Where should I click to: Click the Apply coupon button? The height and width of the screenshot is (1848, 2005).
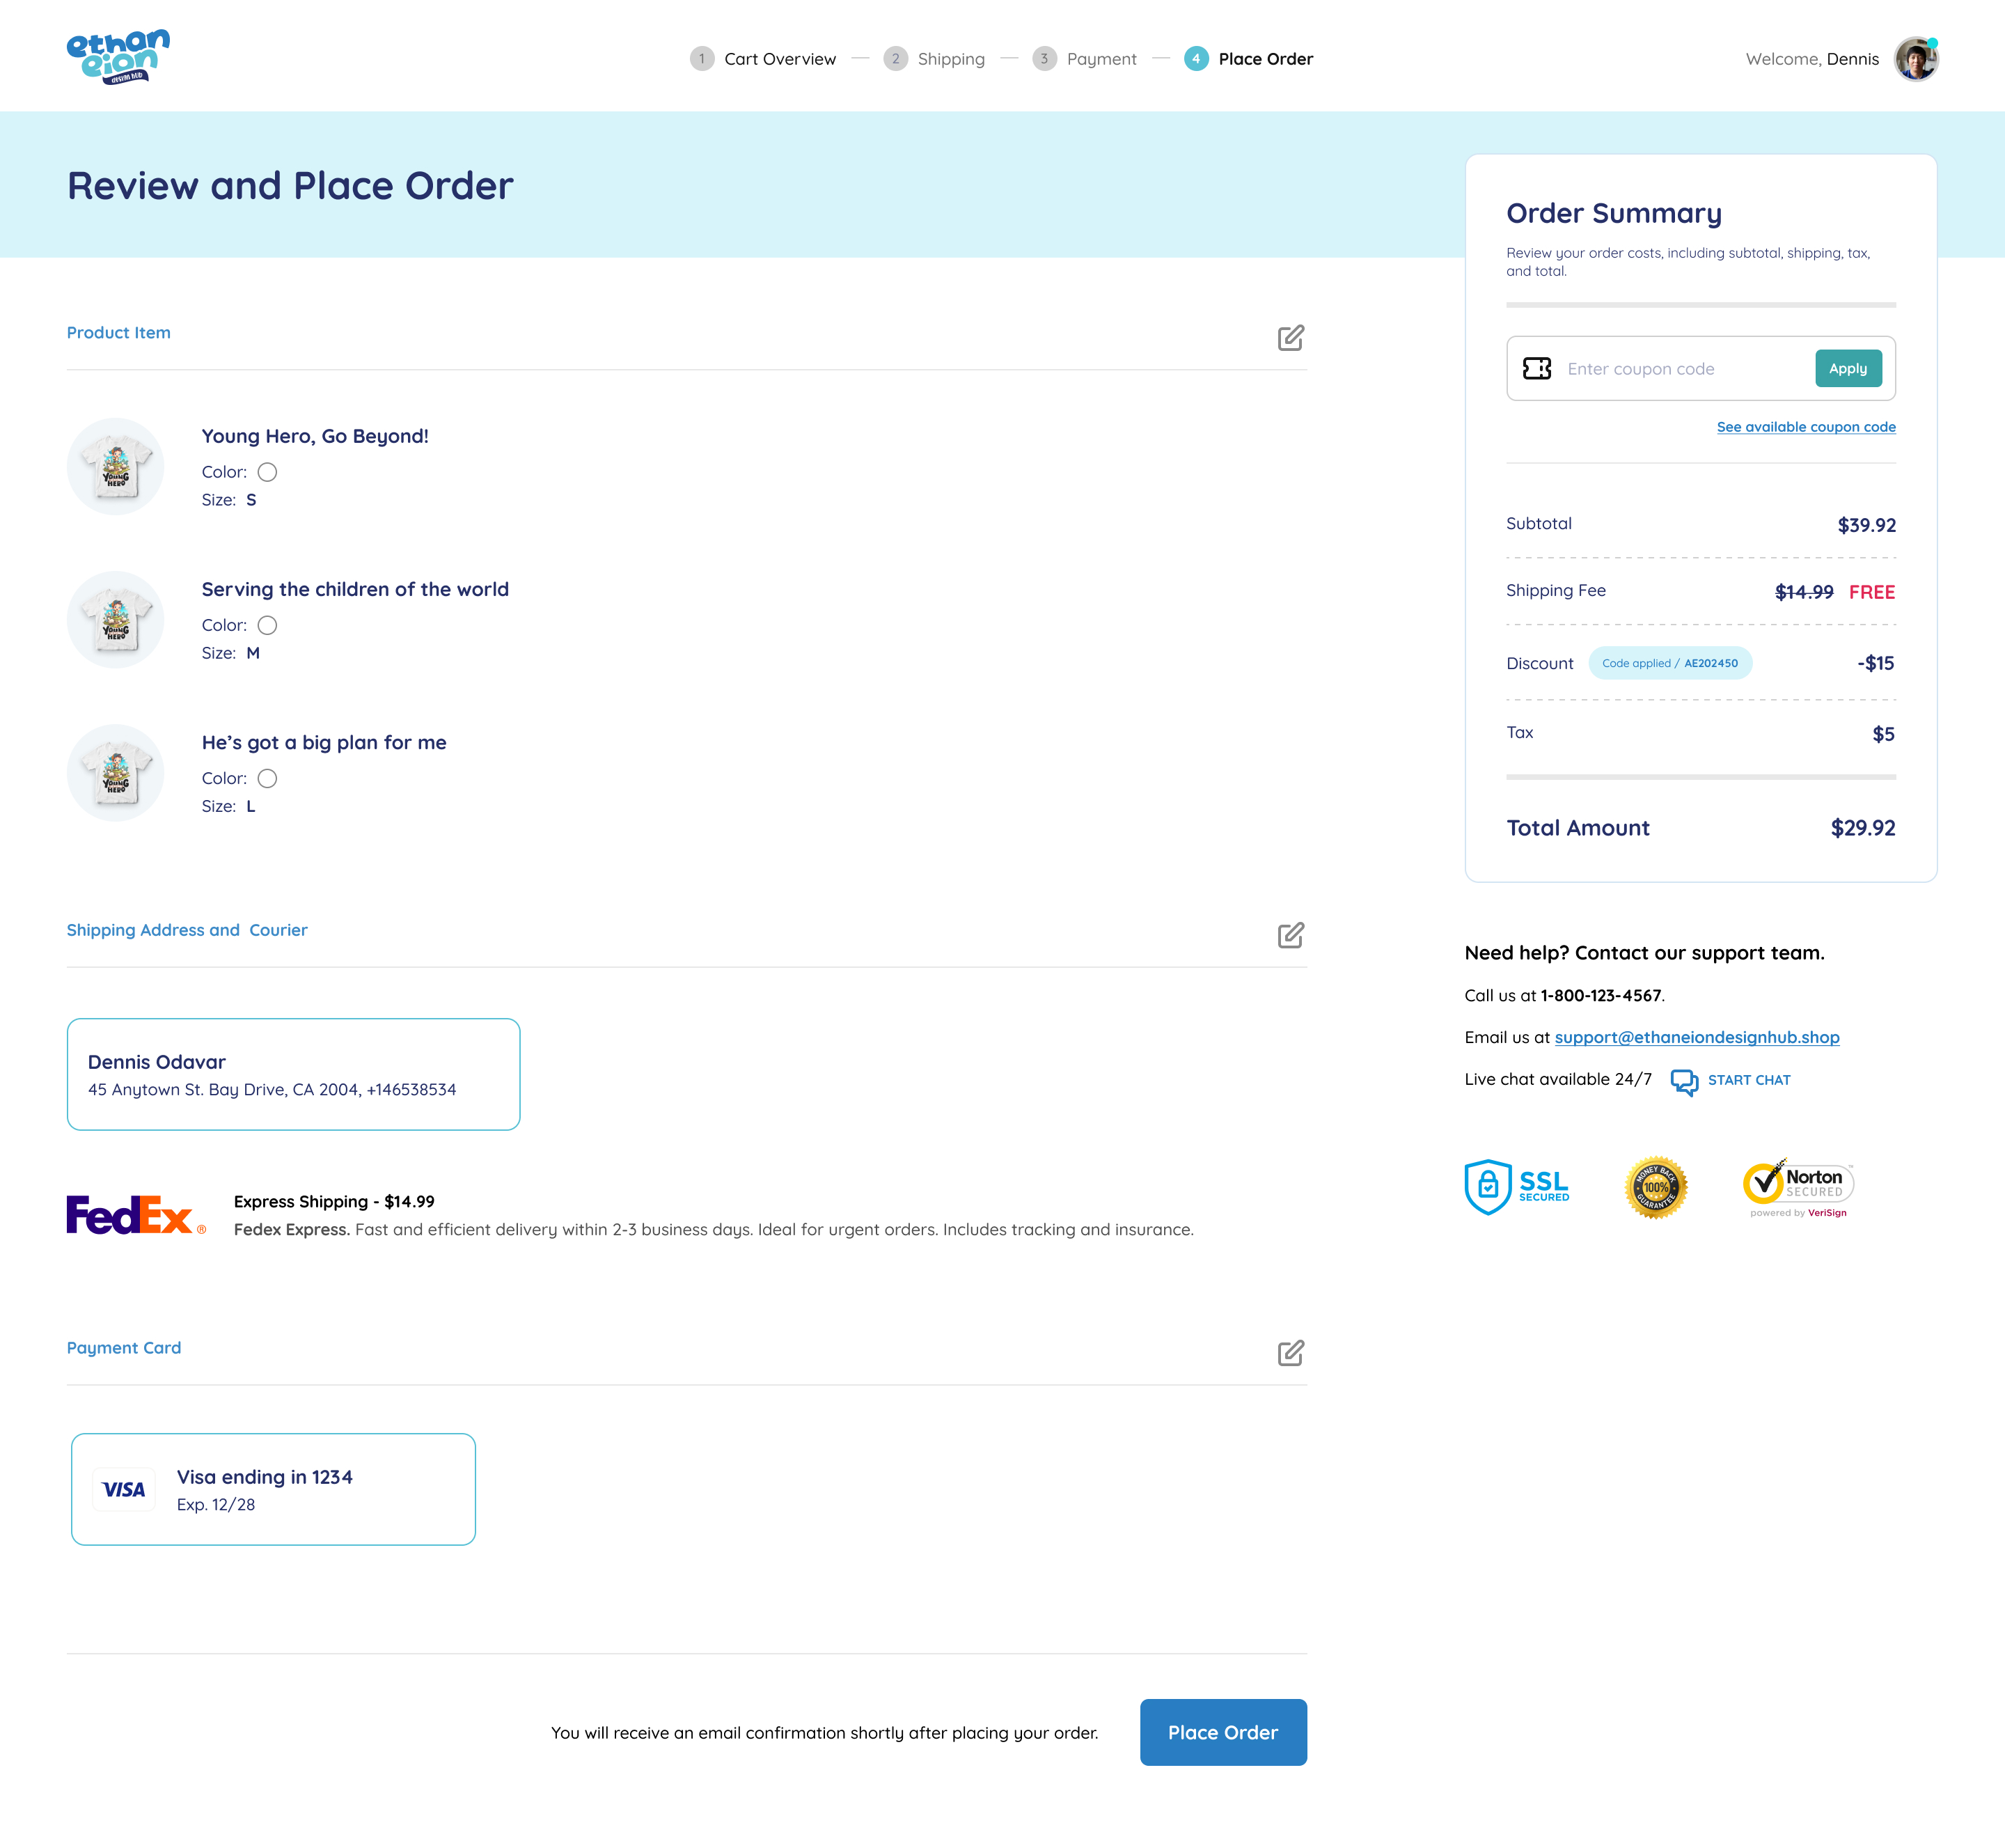(1847, 368)
